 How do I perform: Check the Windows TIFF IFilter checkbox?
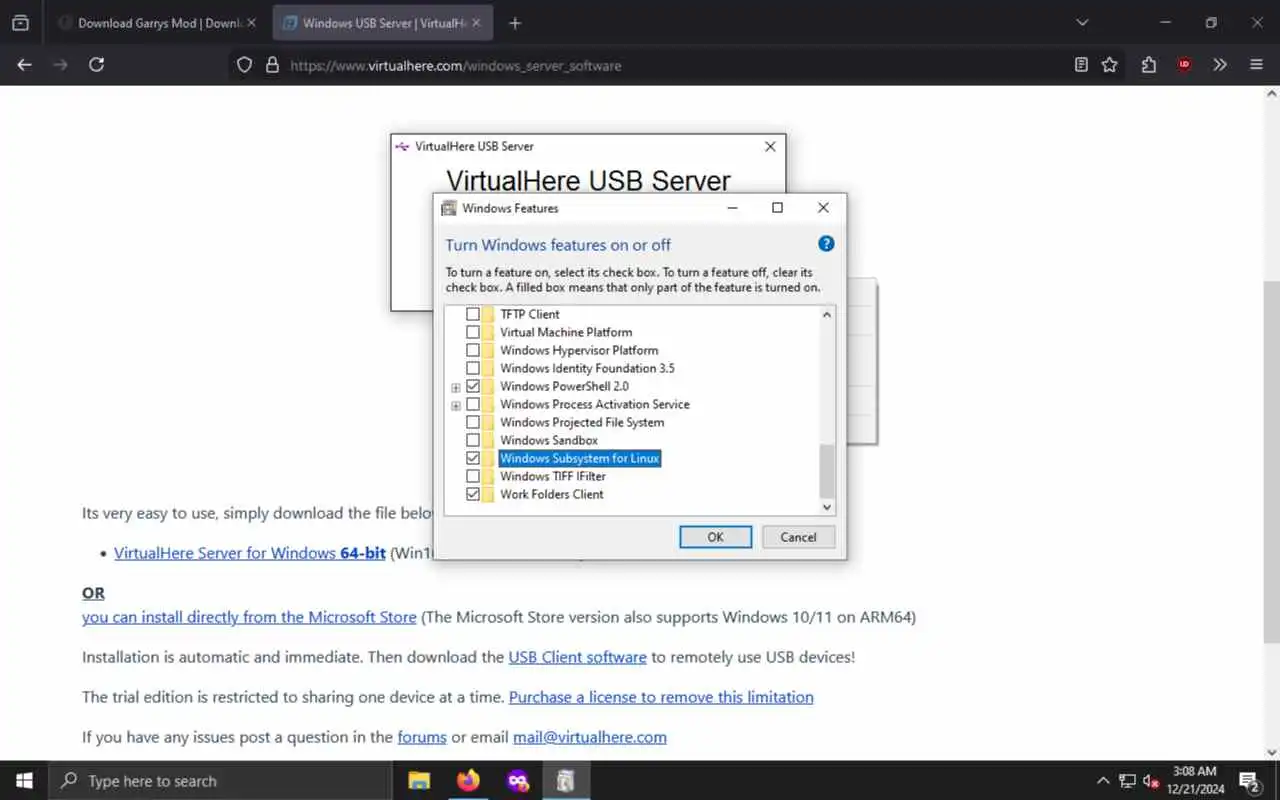click(473, 476)
